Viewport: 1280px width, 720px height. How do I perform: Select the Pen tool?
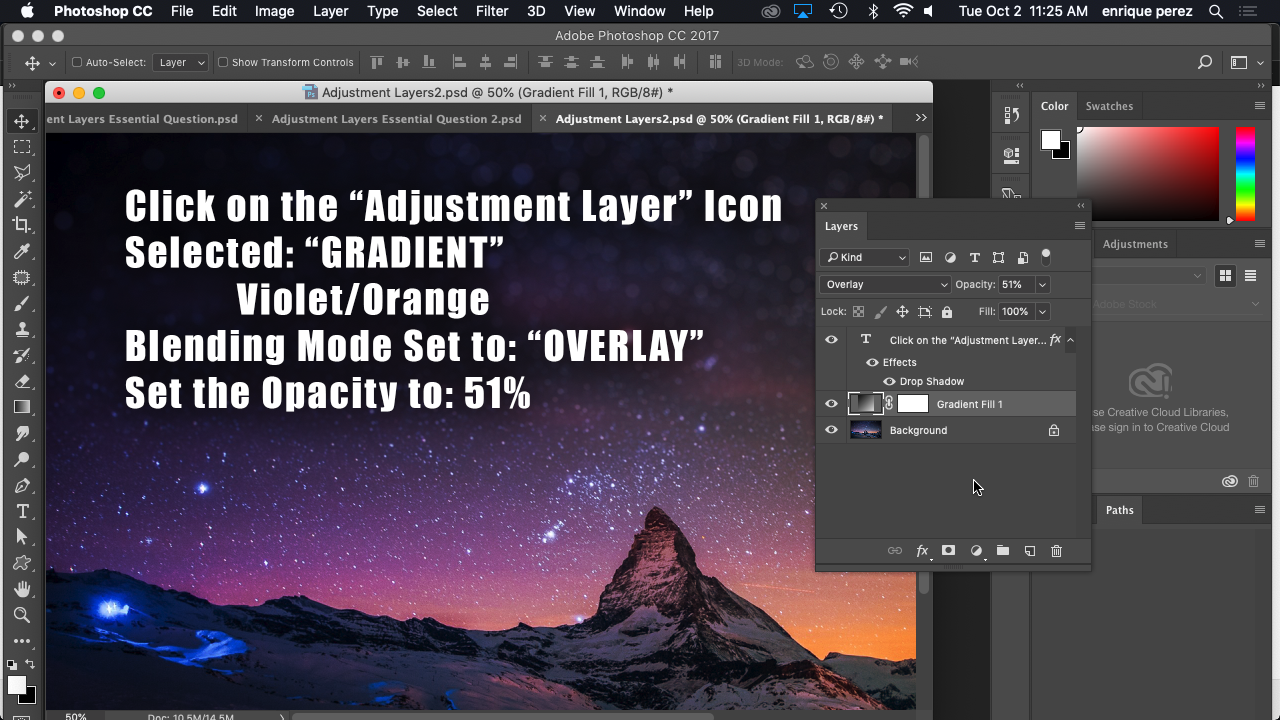pyautogui.click(x=22, y=485)
